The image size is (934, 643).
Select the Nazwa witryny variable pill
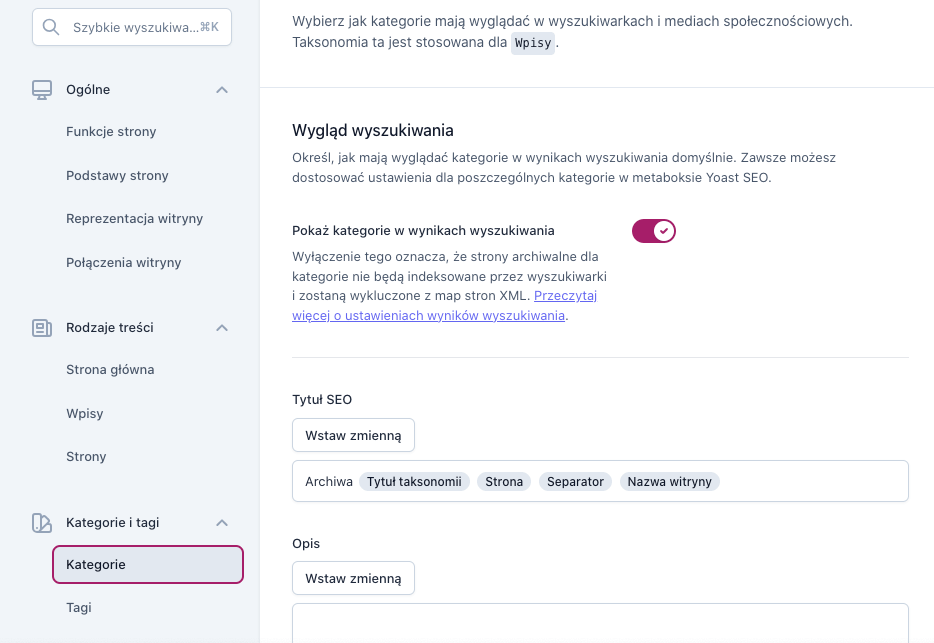[x=670, y=481]
